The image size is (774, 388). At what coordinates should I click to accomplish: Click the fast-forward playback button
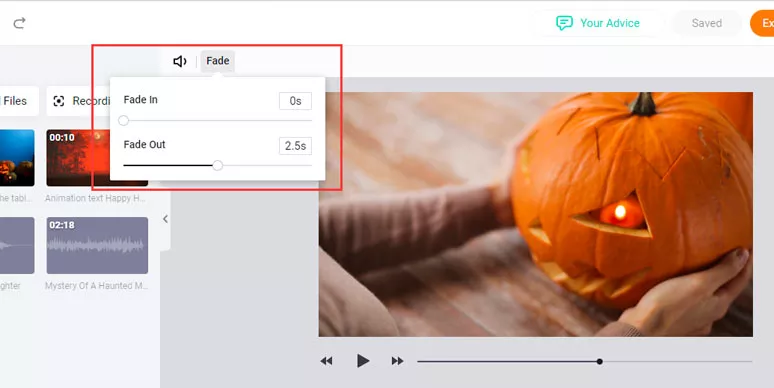pos(397,361)
